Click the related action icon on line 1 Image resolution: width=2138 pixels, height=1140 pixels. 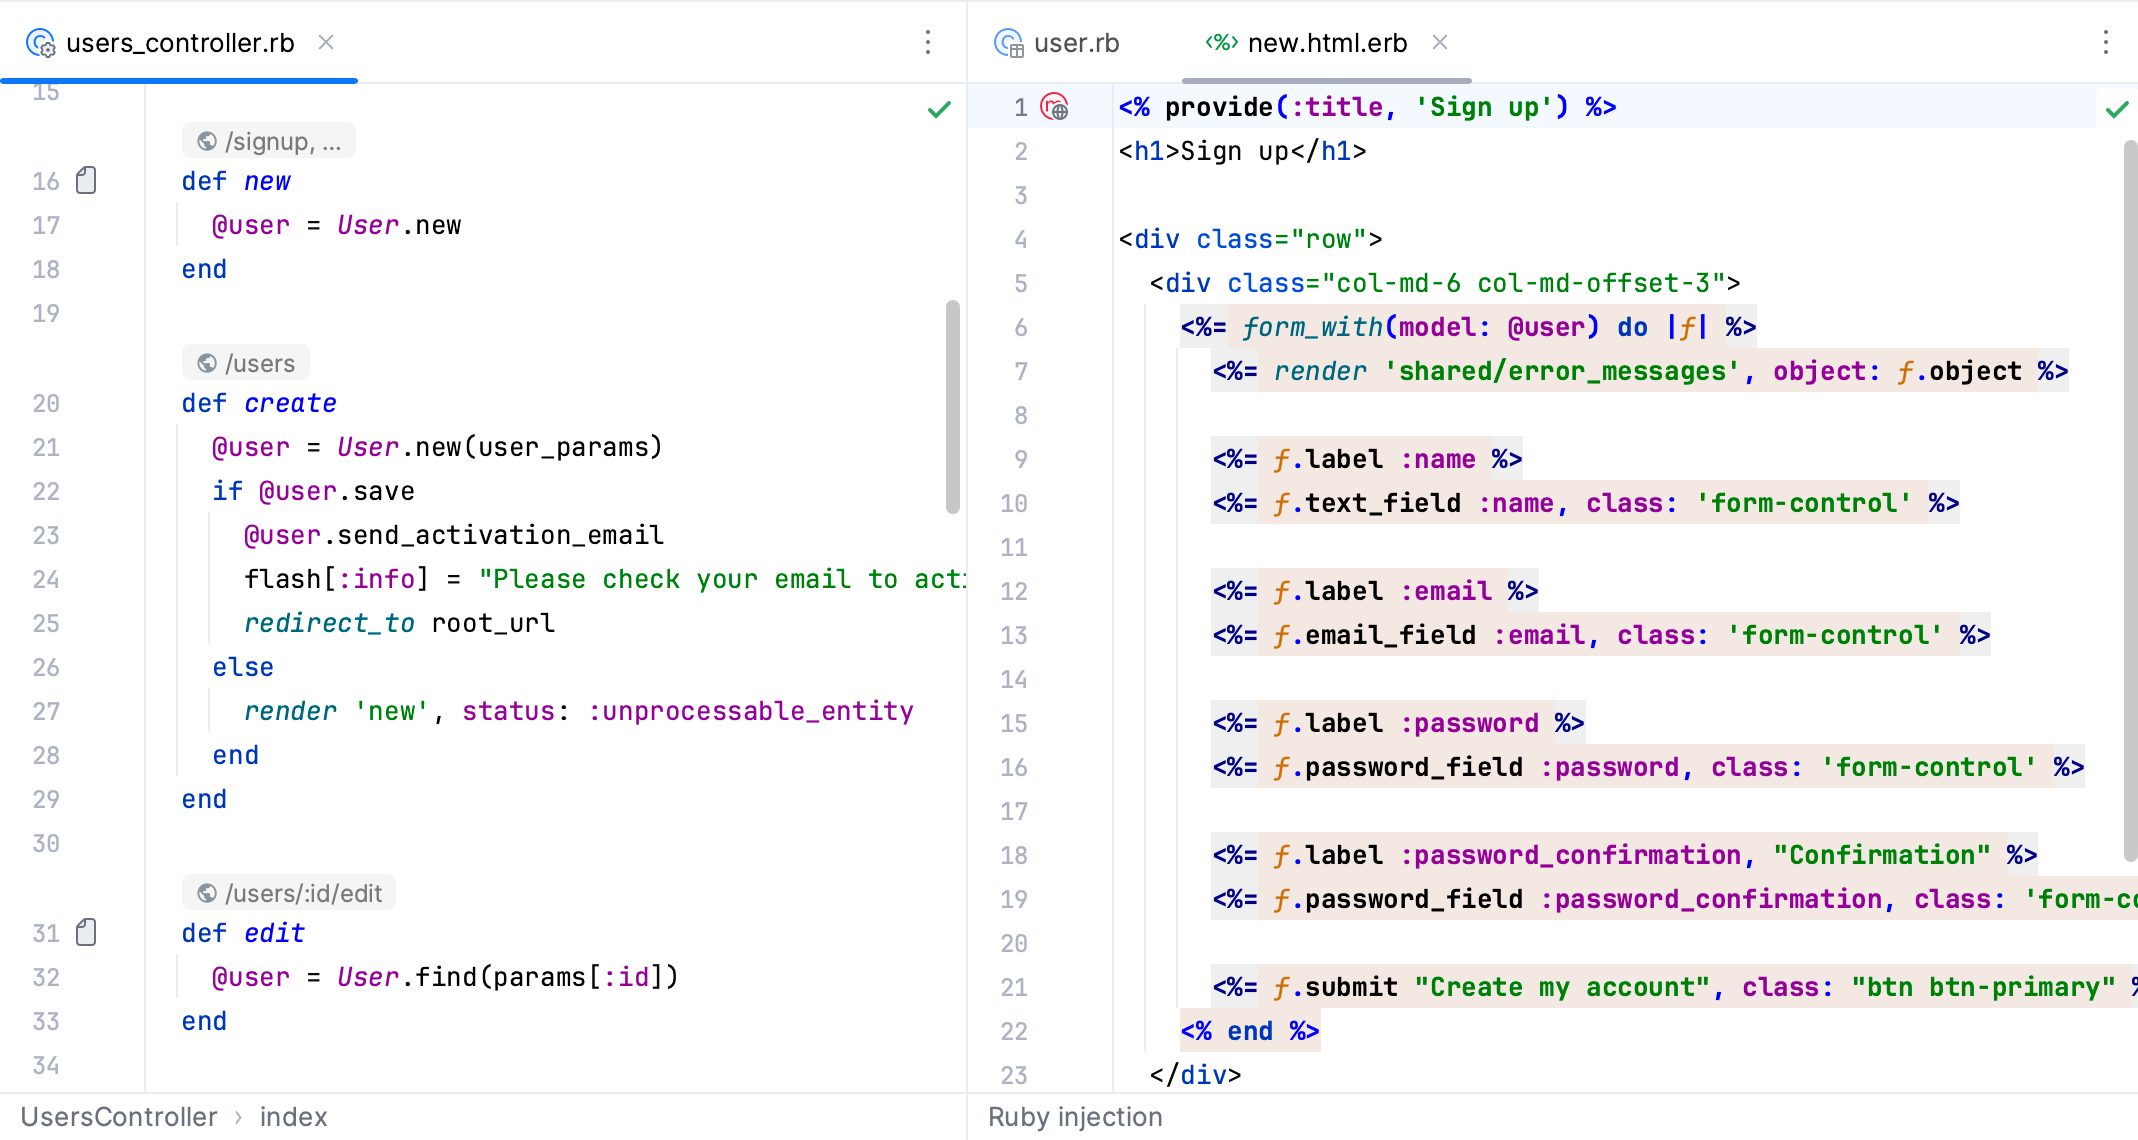pyautogui.click(x=1055, y=107)
